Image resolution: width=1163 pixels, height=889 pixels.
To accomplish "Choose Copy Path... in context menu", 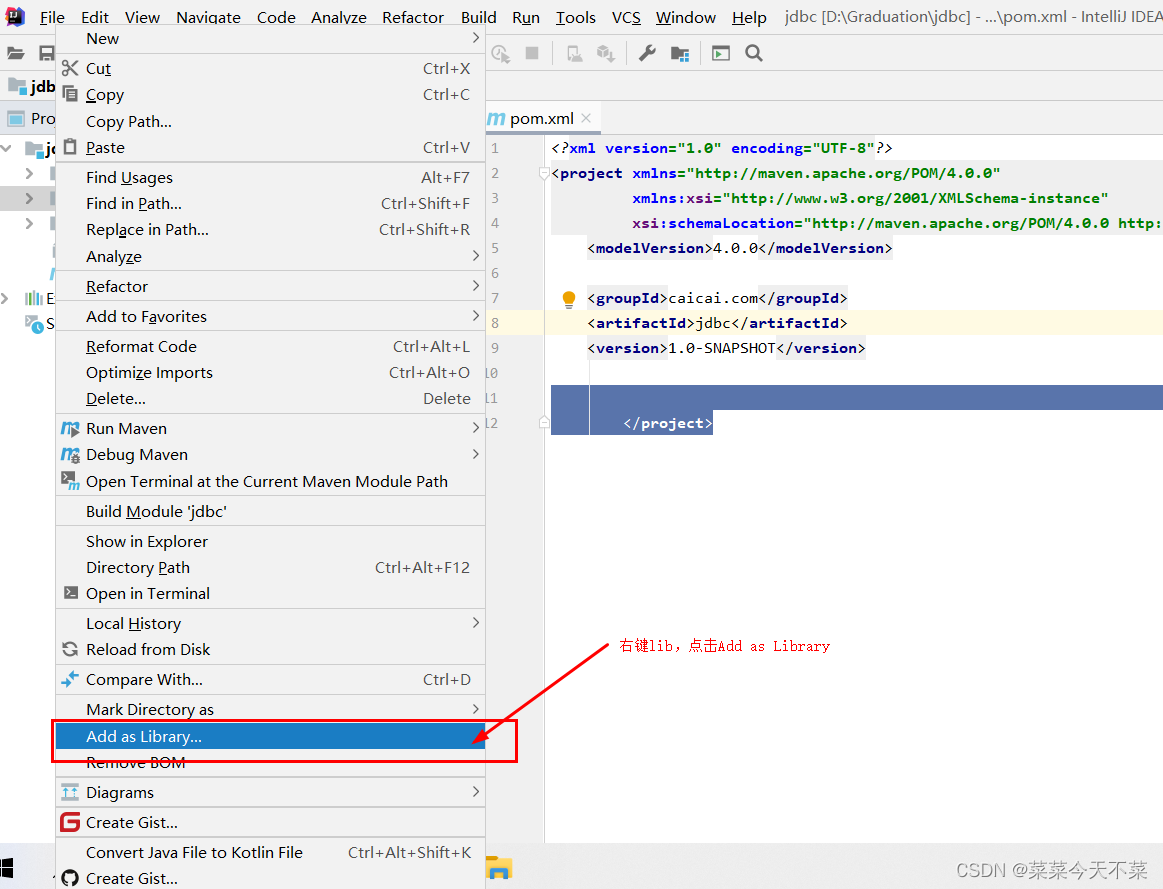I will click(x=271, y=122).
